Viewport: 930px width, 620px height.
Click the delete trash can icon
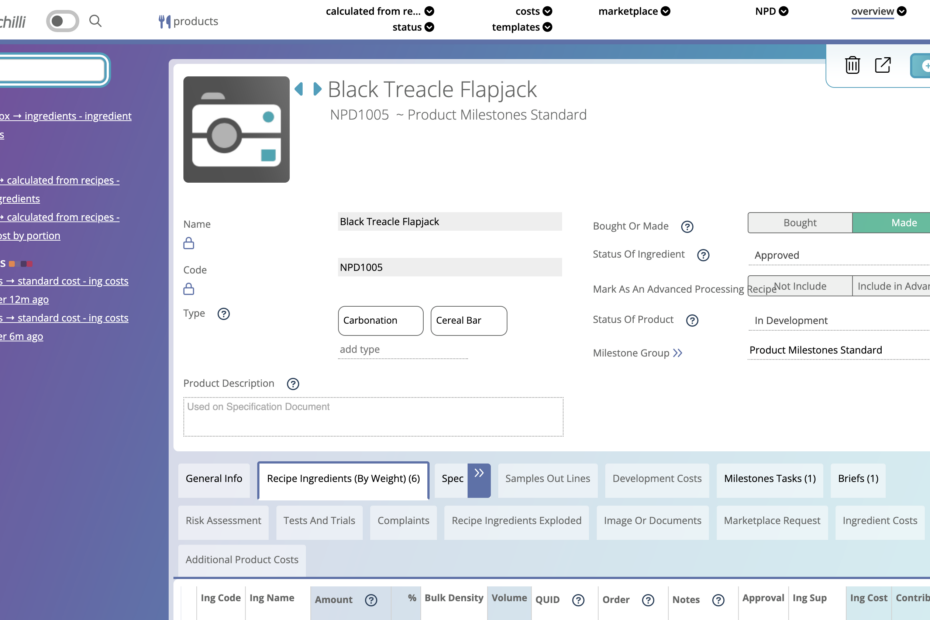[x=852, y=65]
